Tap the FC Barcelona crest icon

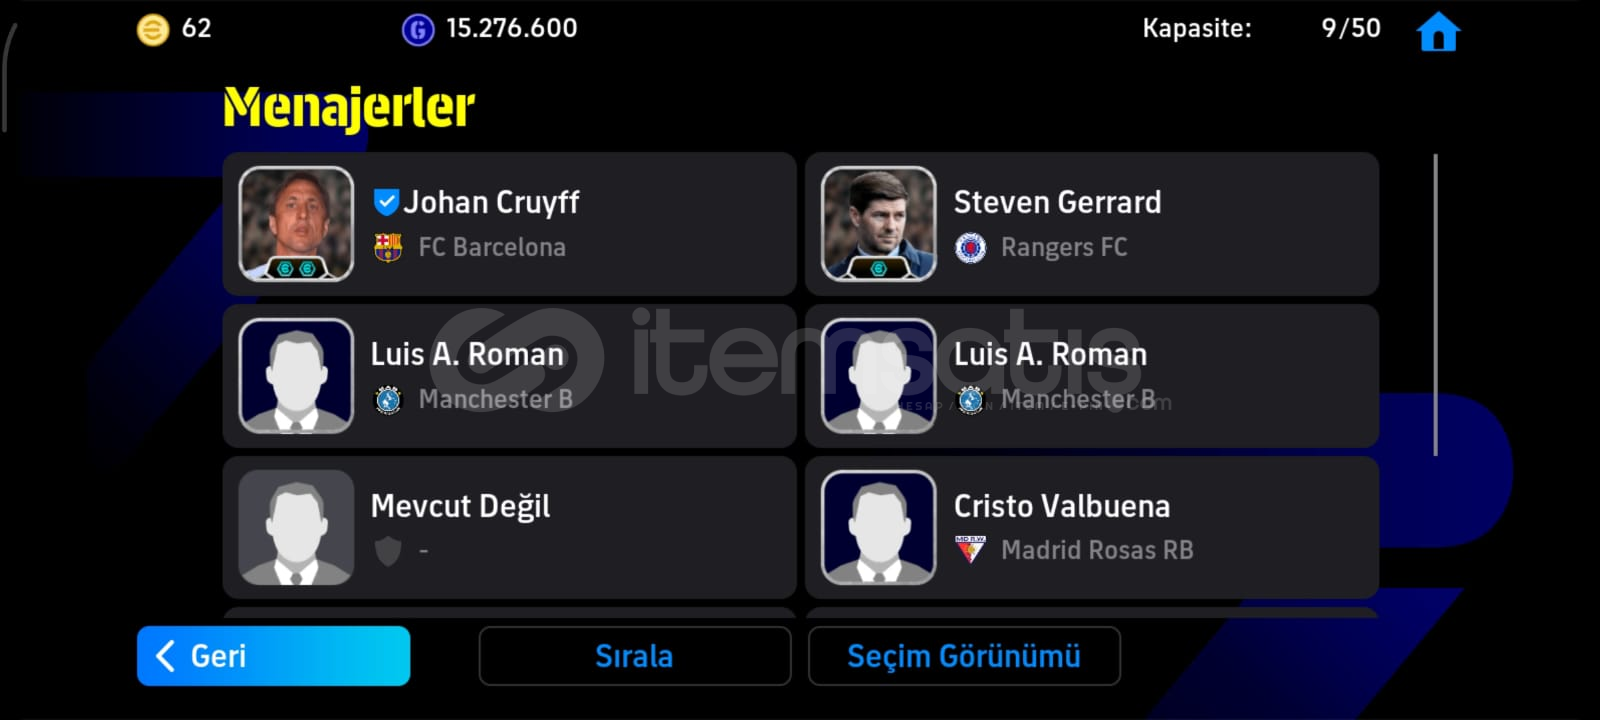(388, 247)
